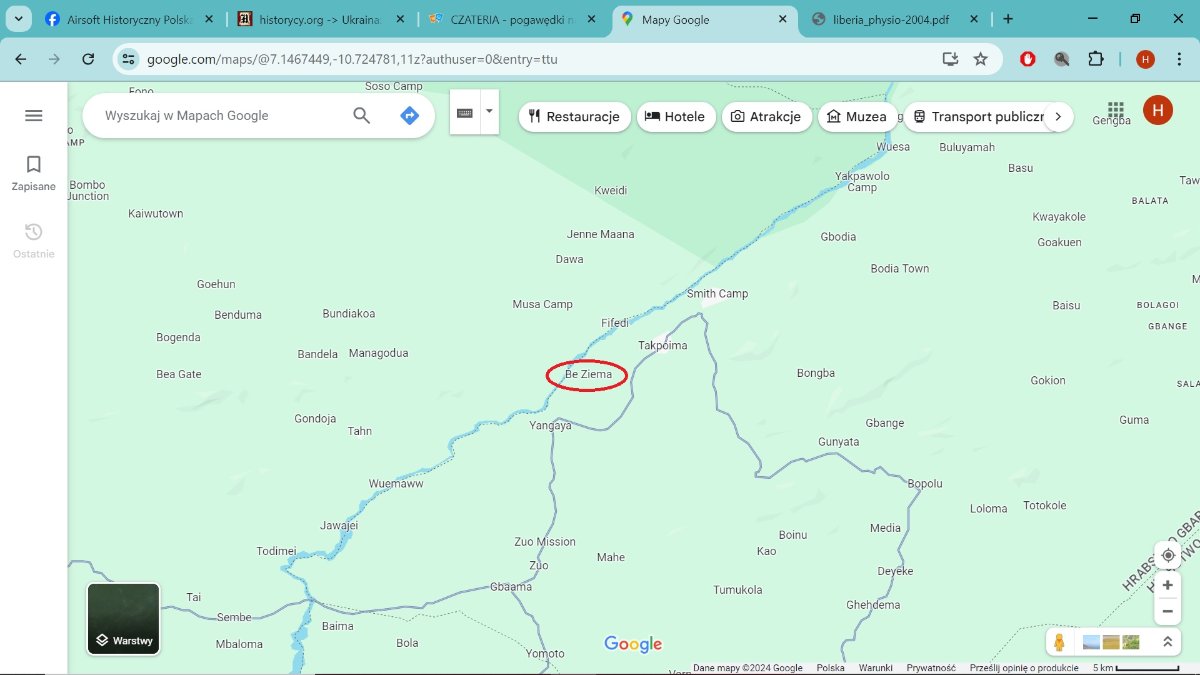Image resolution: width=1200 pixels, height=675 pixels.
Task: Expand the input tools dropdown arrow
Action: point(489,112)
